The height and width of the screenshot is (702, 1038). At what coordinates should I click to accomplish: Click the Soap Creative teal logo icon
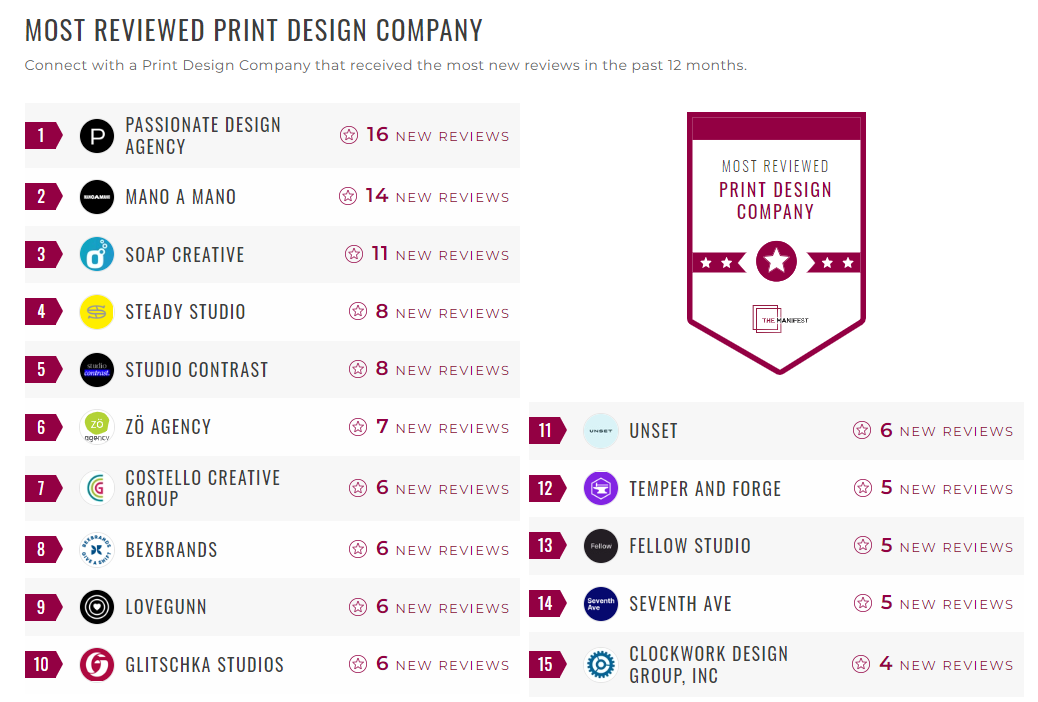(x=96, y=254)
